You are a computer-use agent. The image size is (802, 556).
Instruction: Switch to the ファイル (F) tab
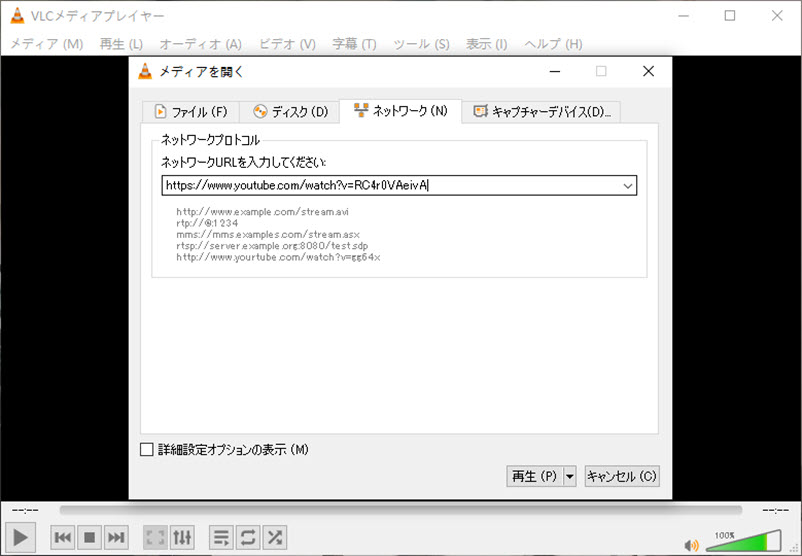[191, 112]
